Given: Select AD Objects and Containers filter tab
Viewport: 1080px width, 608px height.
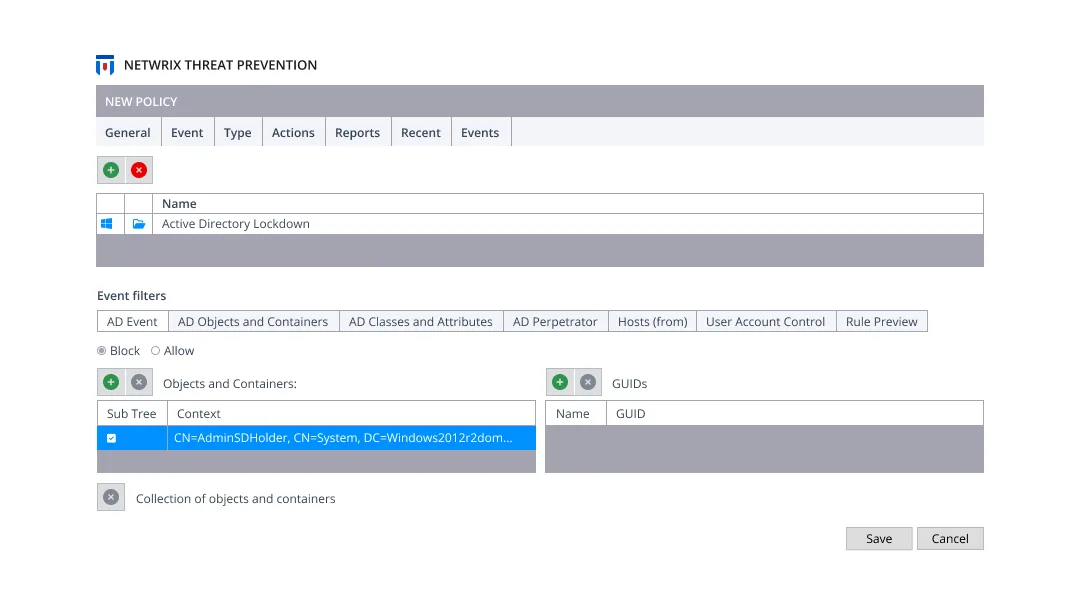Looking at the screenshot, I should point(253,322).
